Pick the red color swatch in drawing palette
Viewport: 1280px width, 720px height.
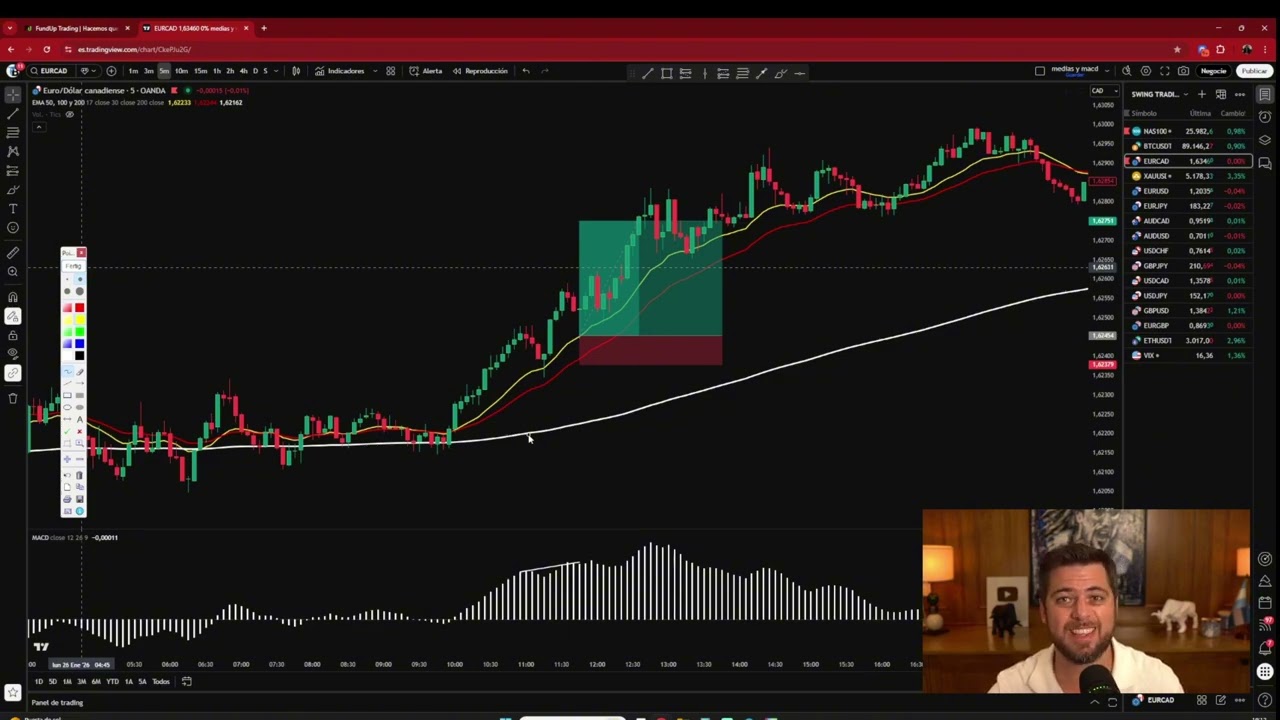click(79, 308)
